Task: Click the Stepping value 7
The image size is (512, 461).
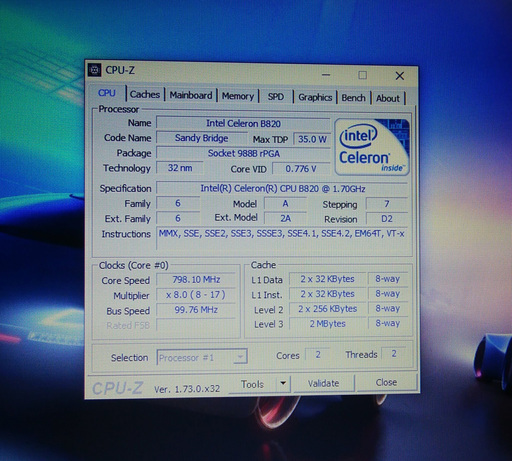Action: click(x=387, y=204)
